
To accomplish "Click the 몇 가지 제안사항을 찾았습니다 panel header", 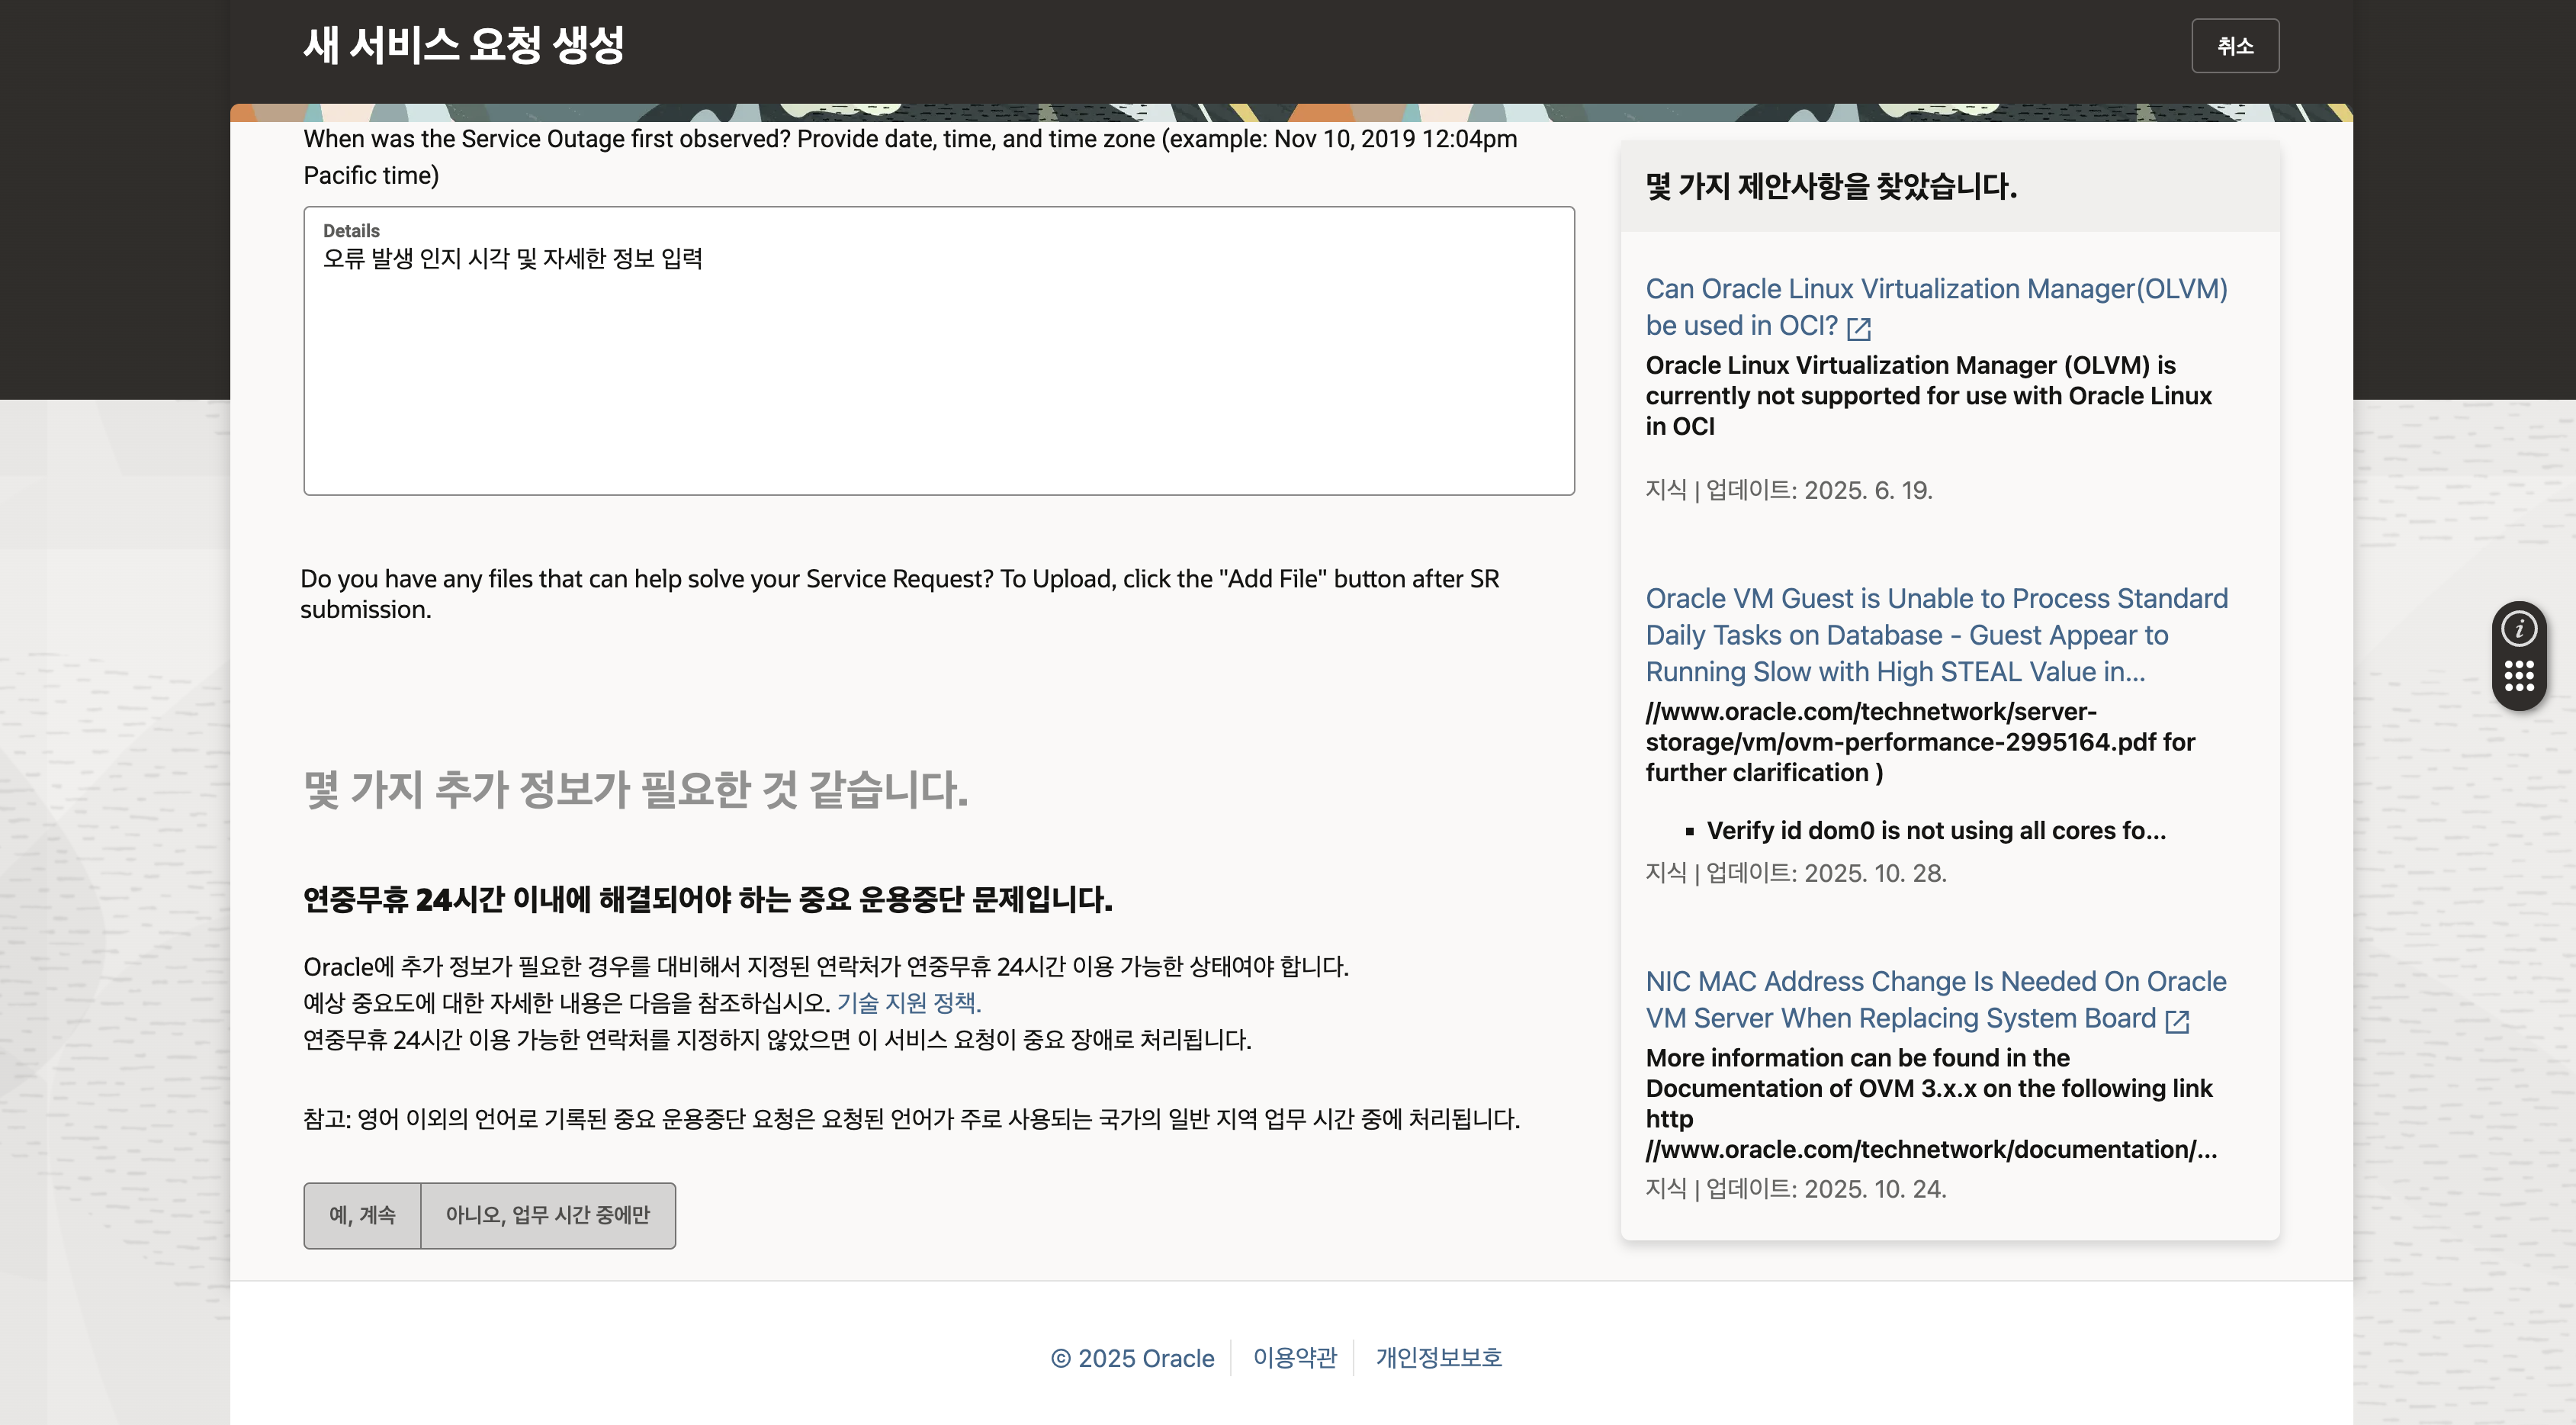I will (x=1830, y=186).
